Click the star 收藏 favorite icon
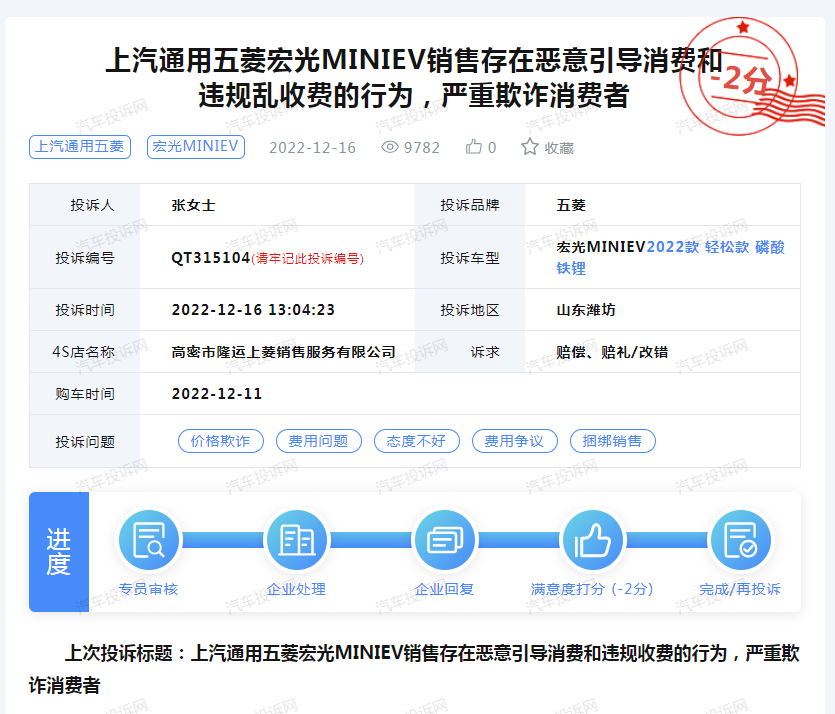835x714 pixels. tap(530, 147)
